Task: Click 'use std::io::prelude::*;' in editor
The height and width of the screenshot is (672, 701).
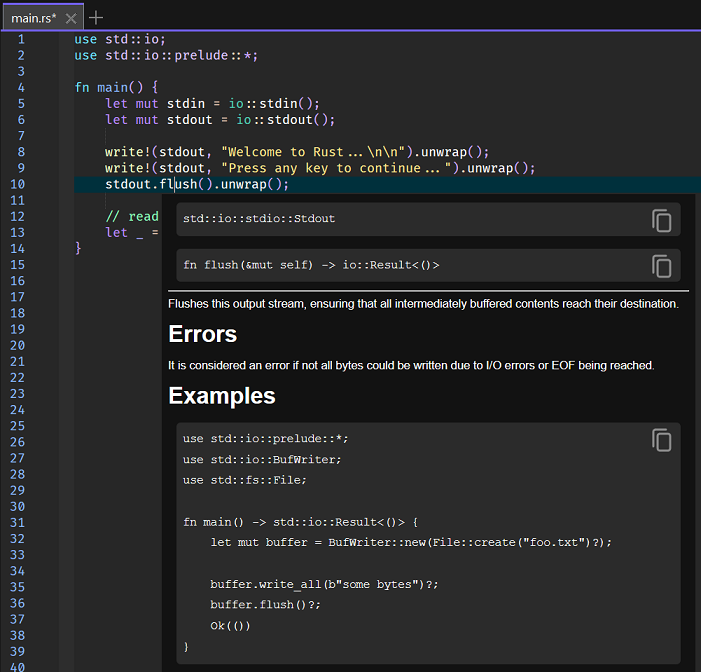Action: tap(166, 55)
